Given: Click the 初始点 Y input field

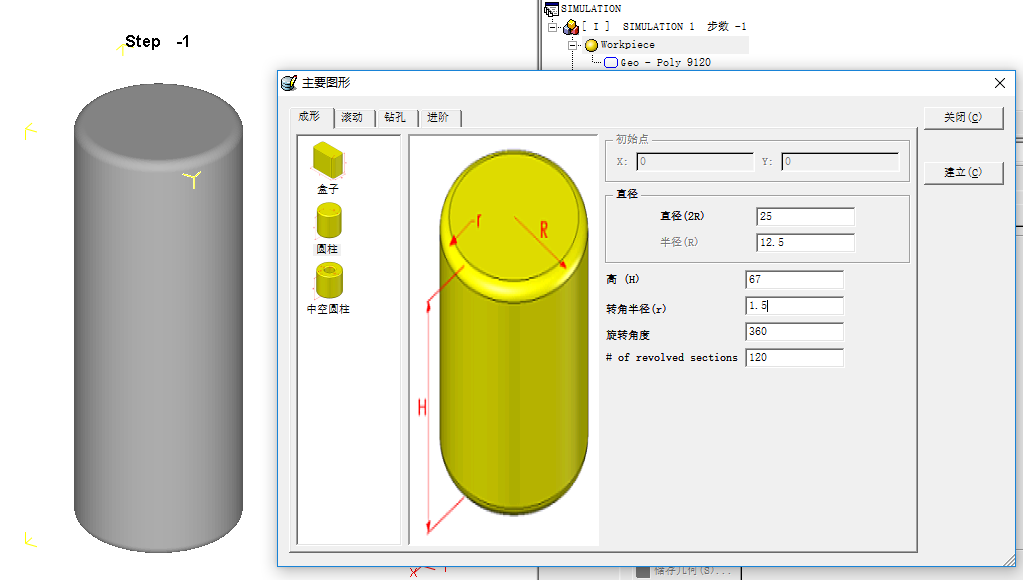Looking at the screenshot, I should tap(840, 161).
